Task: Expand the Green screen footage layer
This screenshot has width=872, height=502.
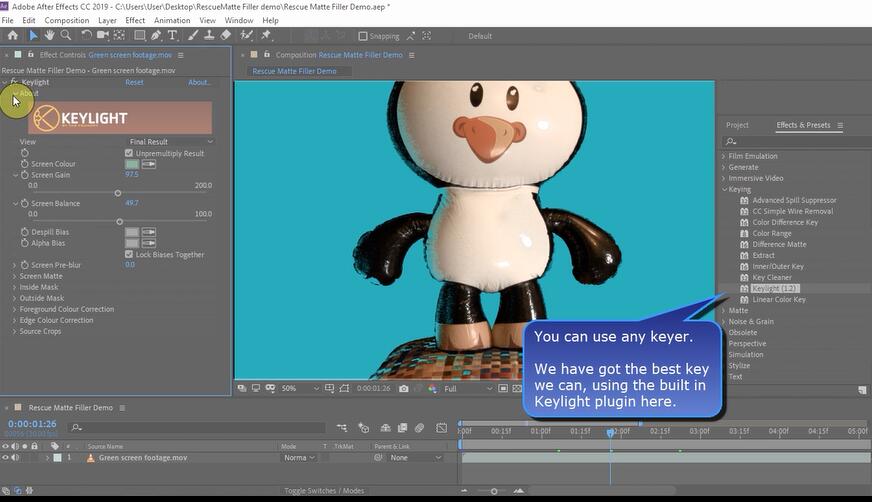Action: coord(47,458)
